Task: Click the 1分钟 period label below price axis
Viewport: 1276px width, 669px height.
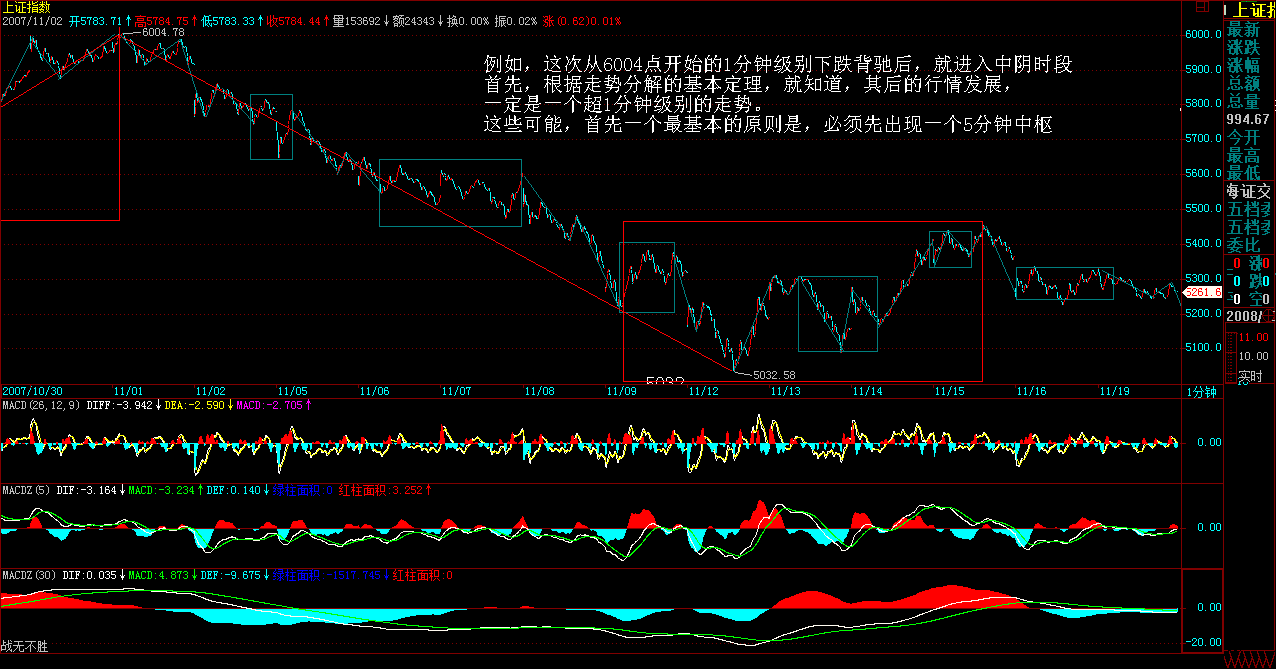Action: (x=1203, y=392)
